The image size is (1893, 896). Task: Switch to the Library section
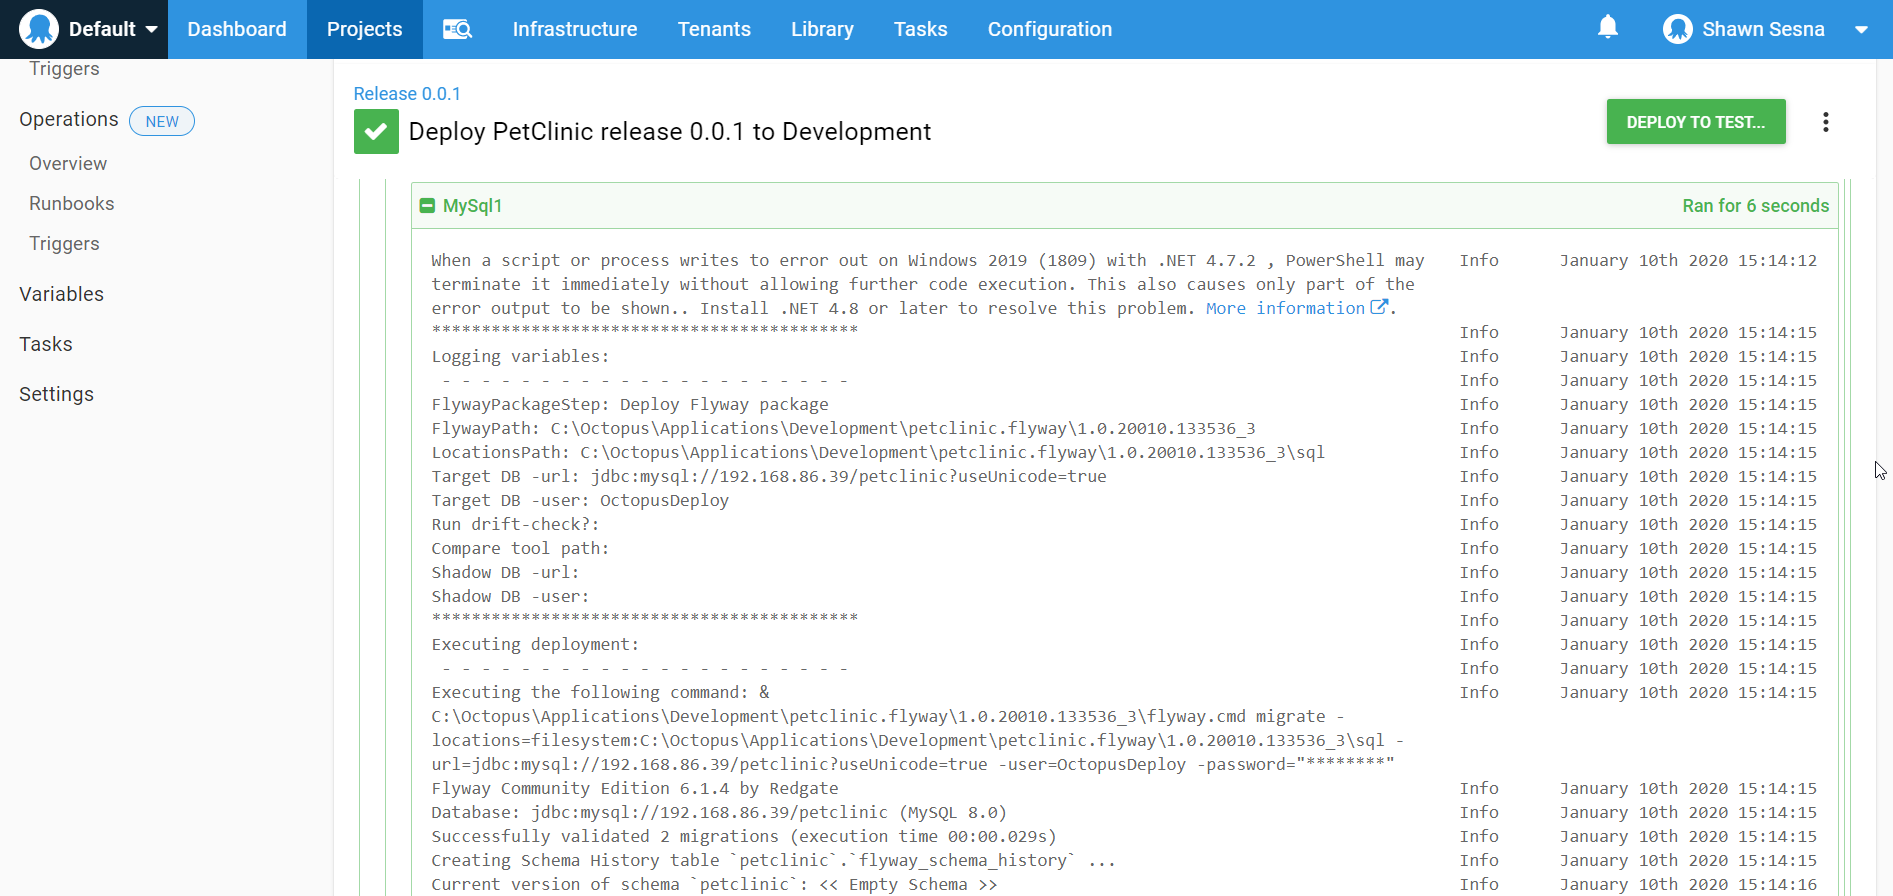(x=821, y=29)
